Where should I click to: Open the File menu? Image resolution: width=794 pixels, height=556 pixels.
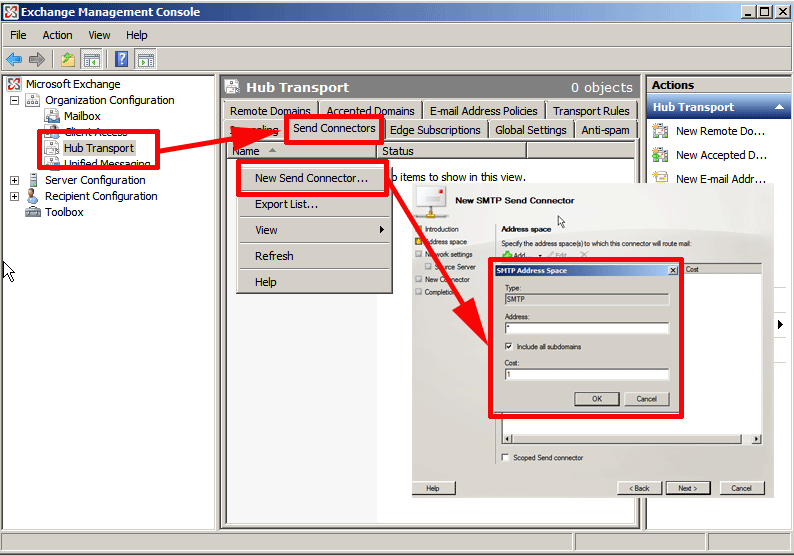[x=18, y=35]
